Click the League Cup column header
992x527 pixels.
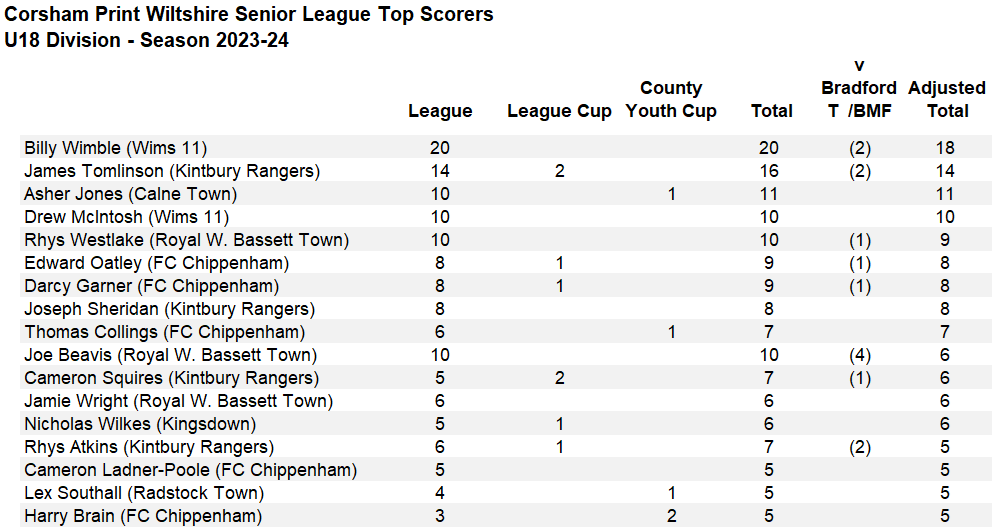click(x=559, y=111)
